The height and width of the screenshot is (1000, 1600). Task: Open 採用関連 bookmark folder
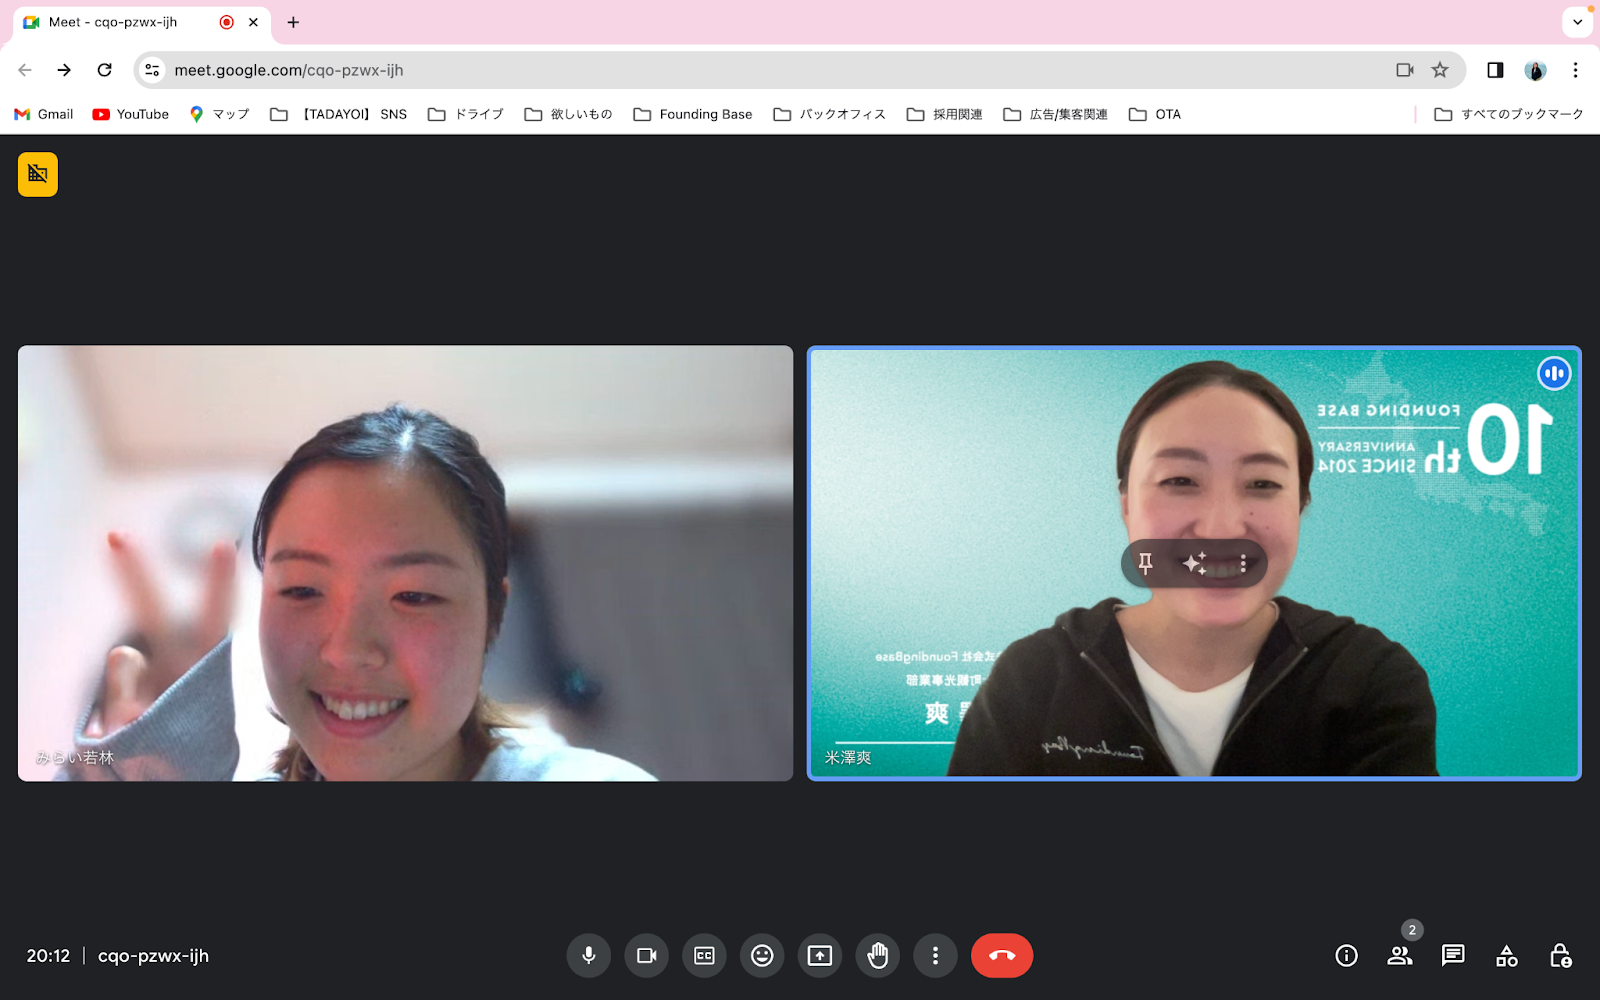[945, 114]
